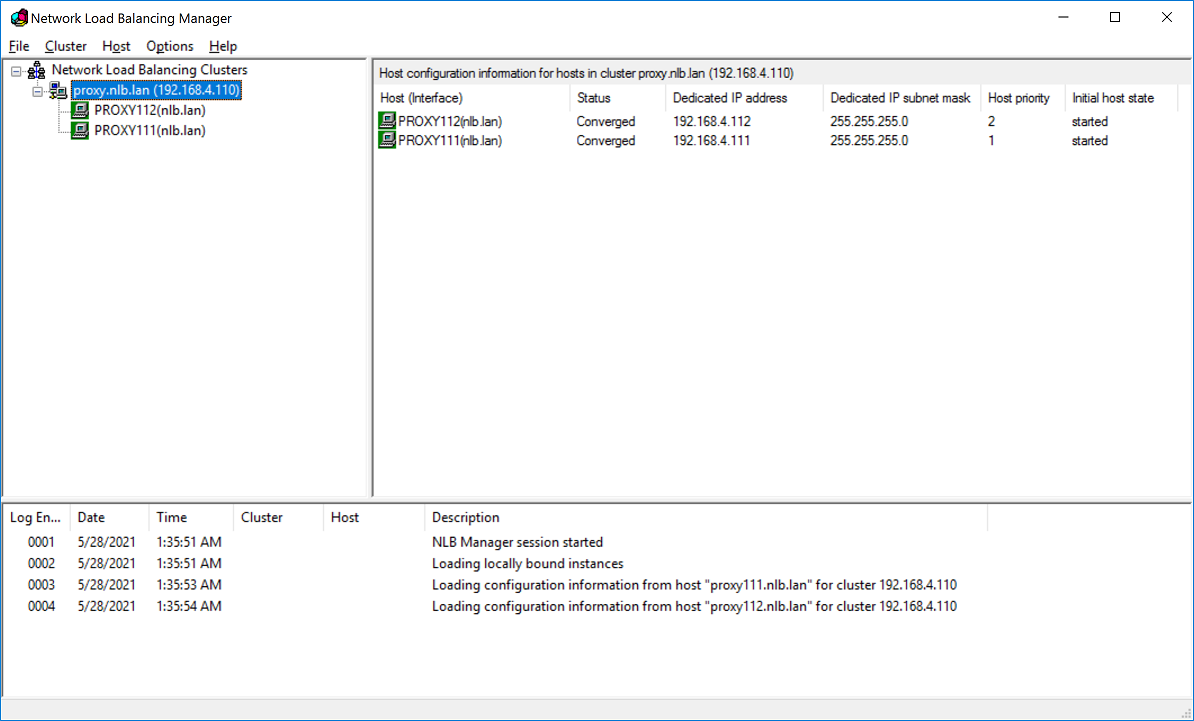Image resolution: width=1194 pixels, height=721 pixels.
Task: Sort by Host (Interface) column header
Action: click(x=472, y=98)
